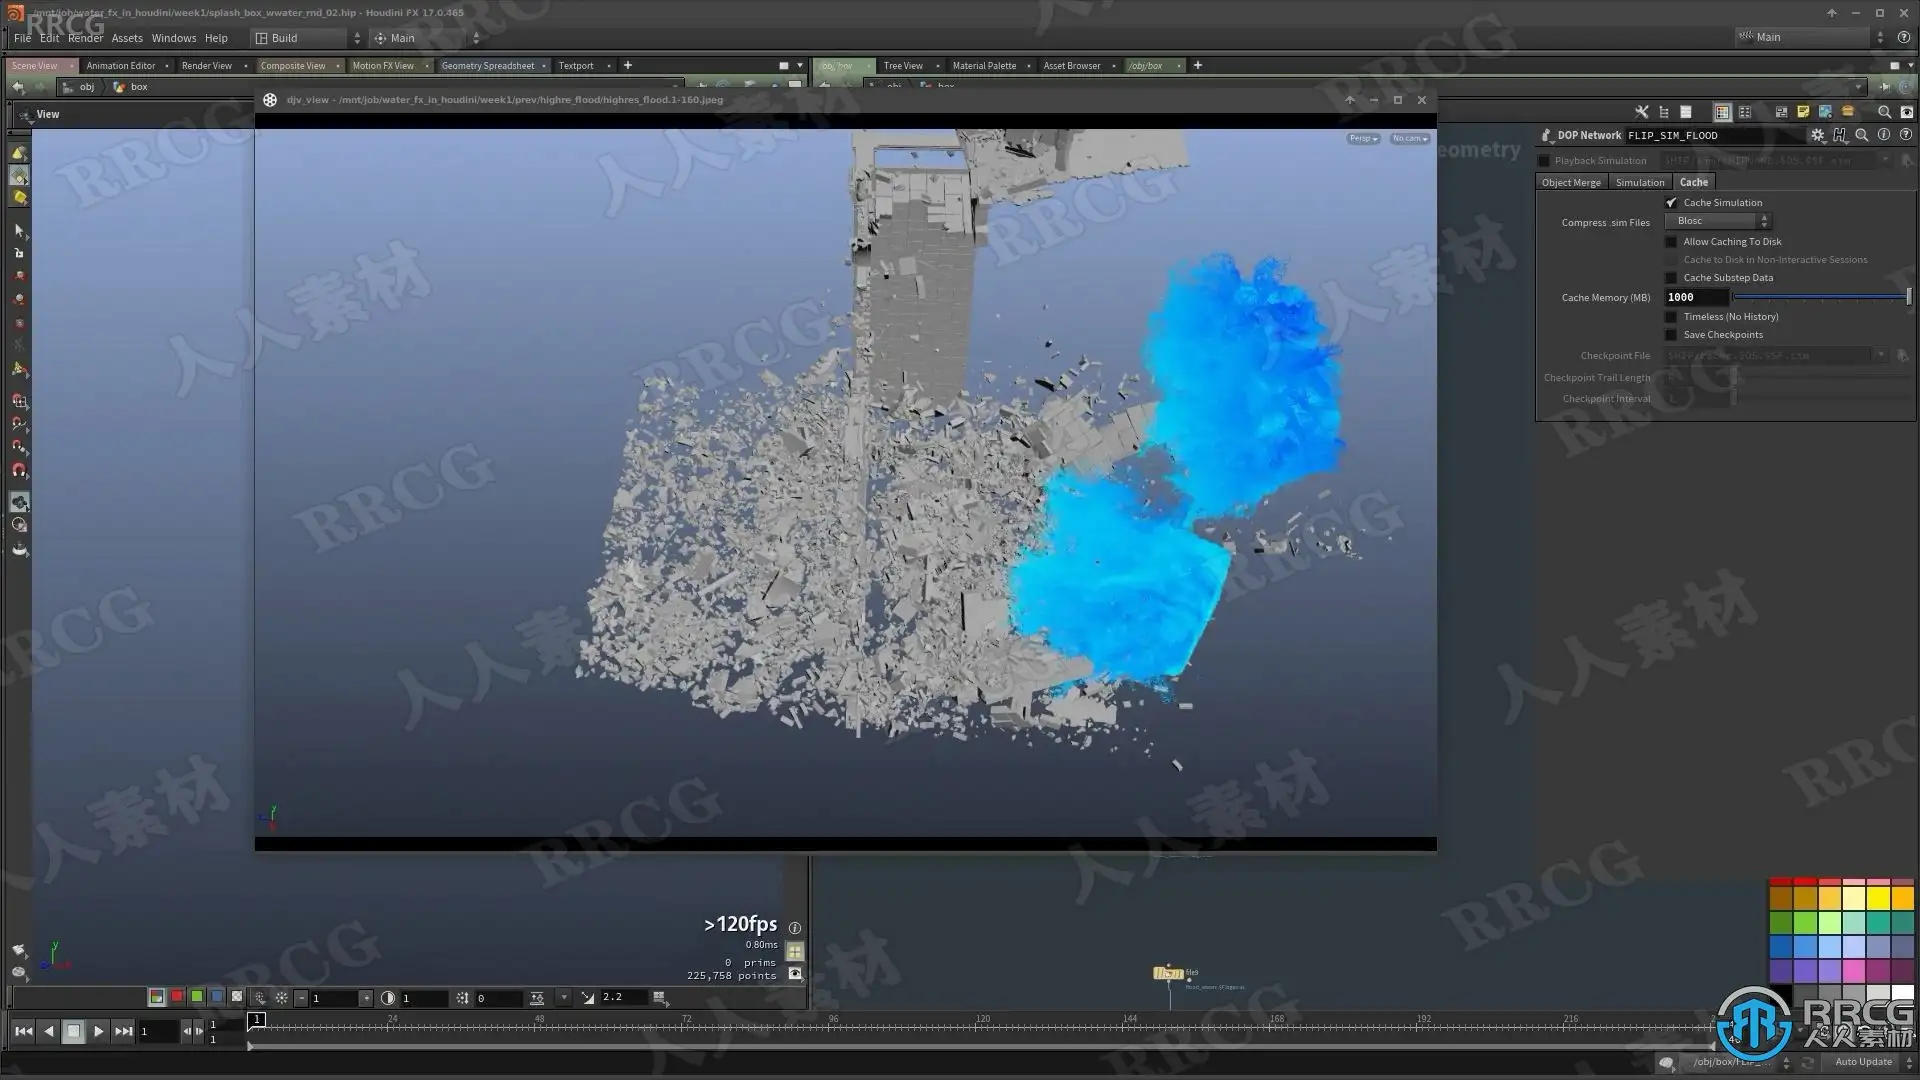Open the Render menu

tap(85, 38)
